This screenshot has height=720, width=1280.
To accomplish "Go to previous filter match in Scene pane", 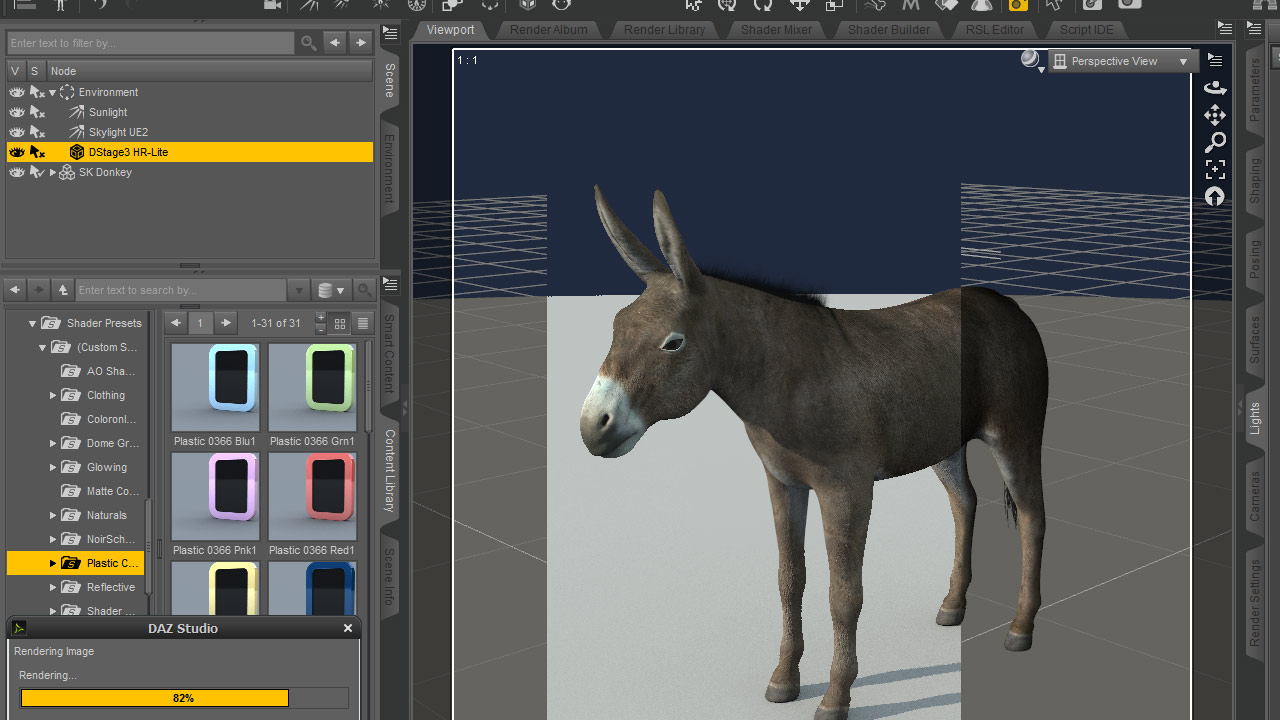I will click(x=335, y=43).
